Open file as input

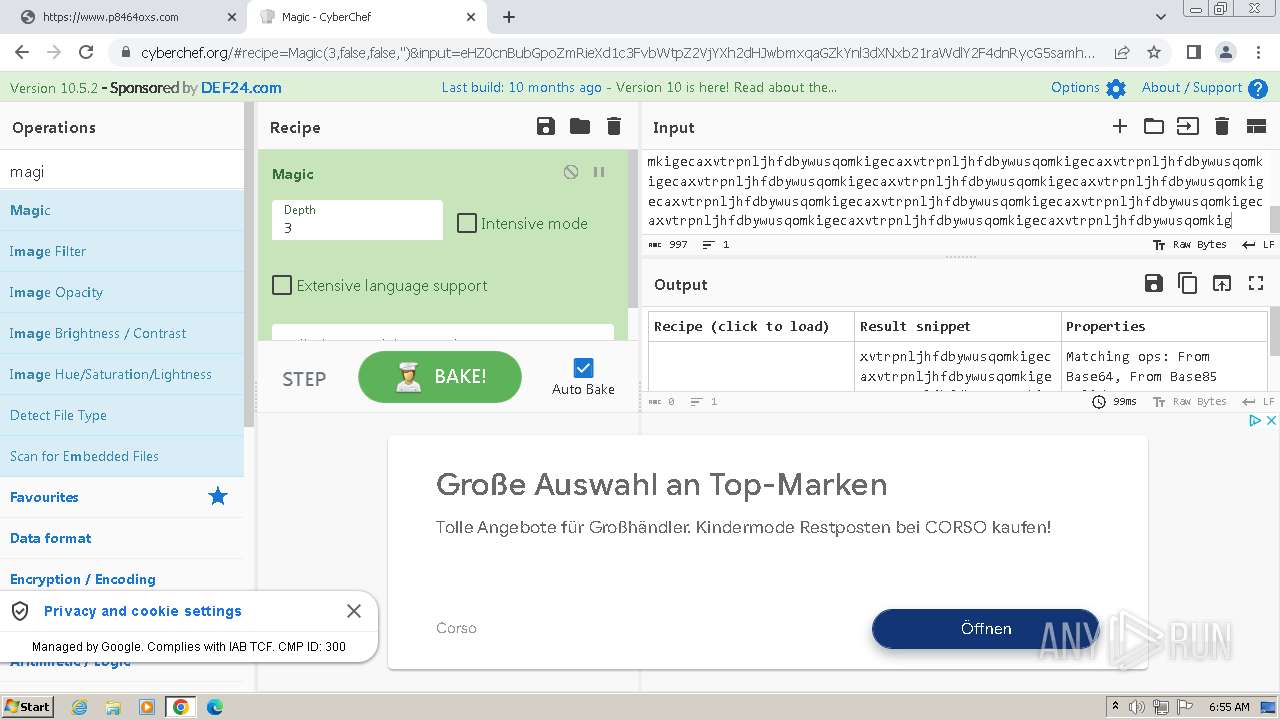coord(1187,126)
